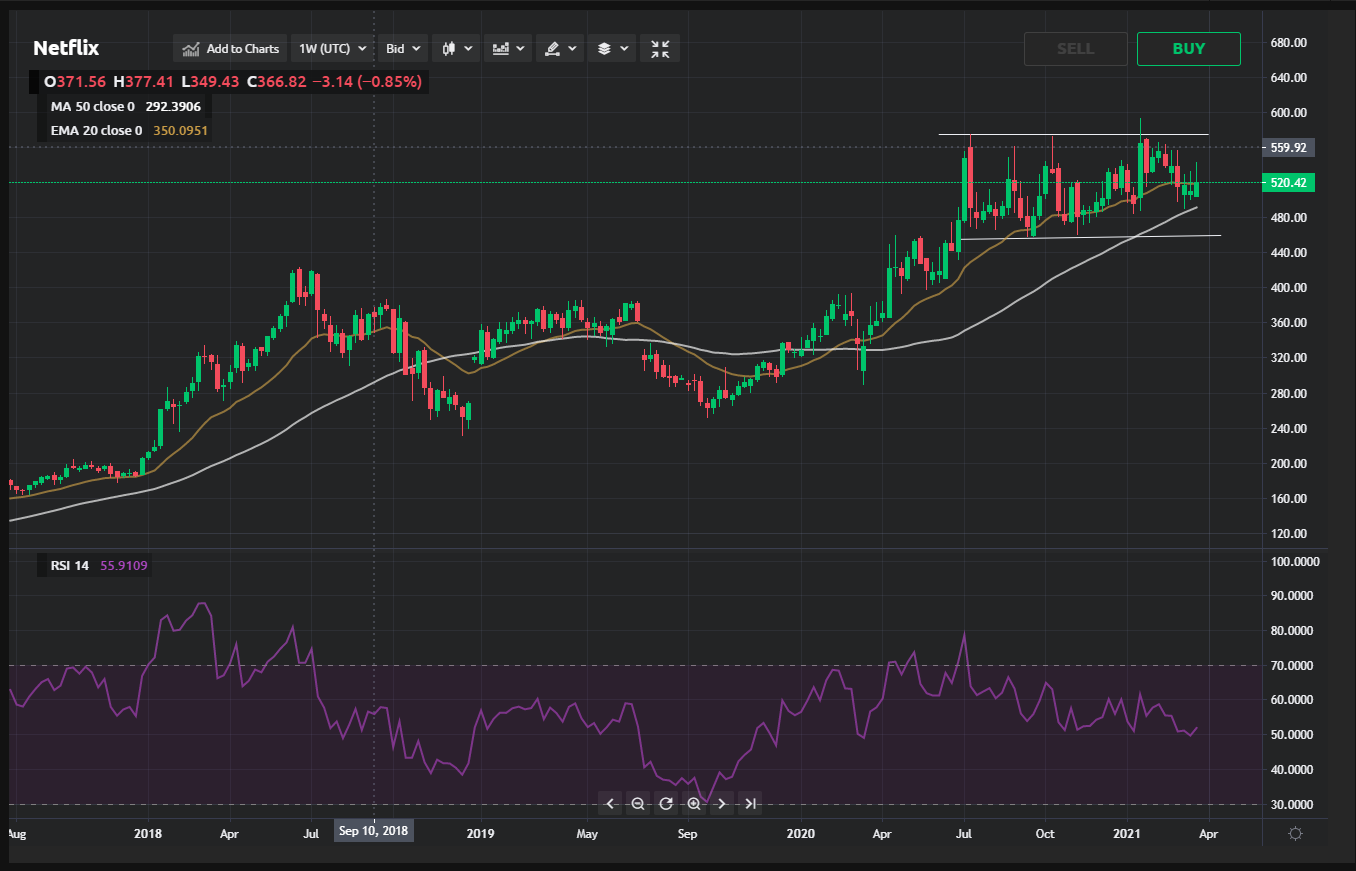This screenshot has height=871, width=1356.
Task: Zoom in the chart
Action: [694, 803]
